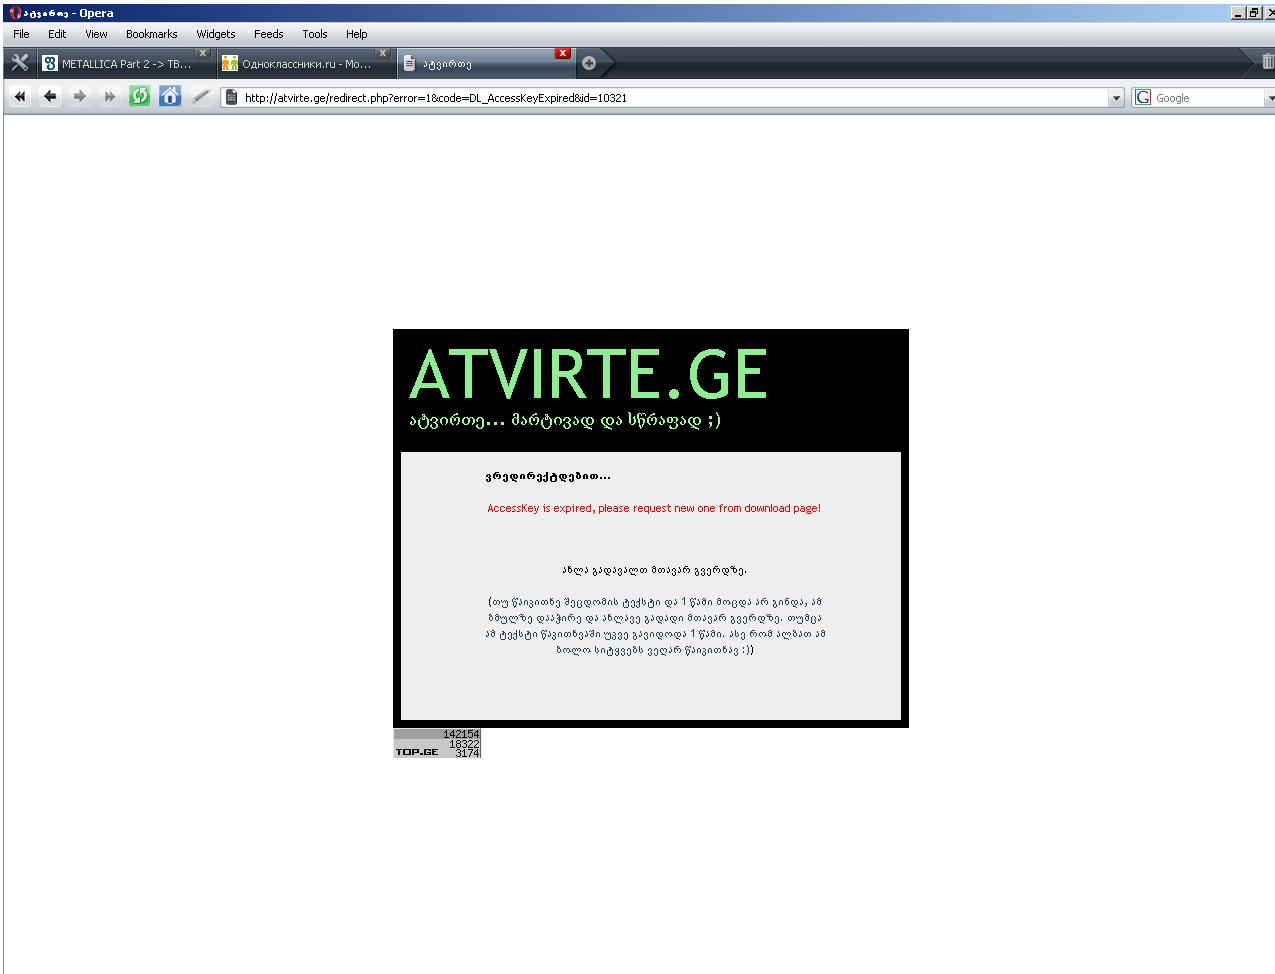Click the atvirte.ge URL address field
Screen dimensions: 1275x974
672,98
